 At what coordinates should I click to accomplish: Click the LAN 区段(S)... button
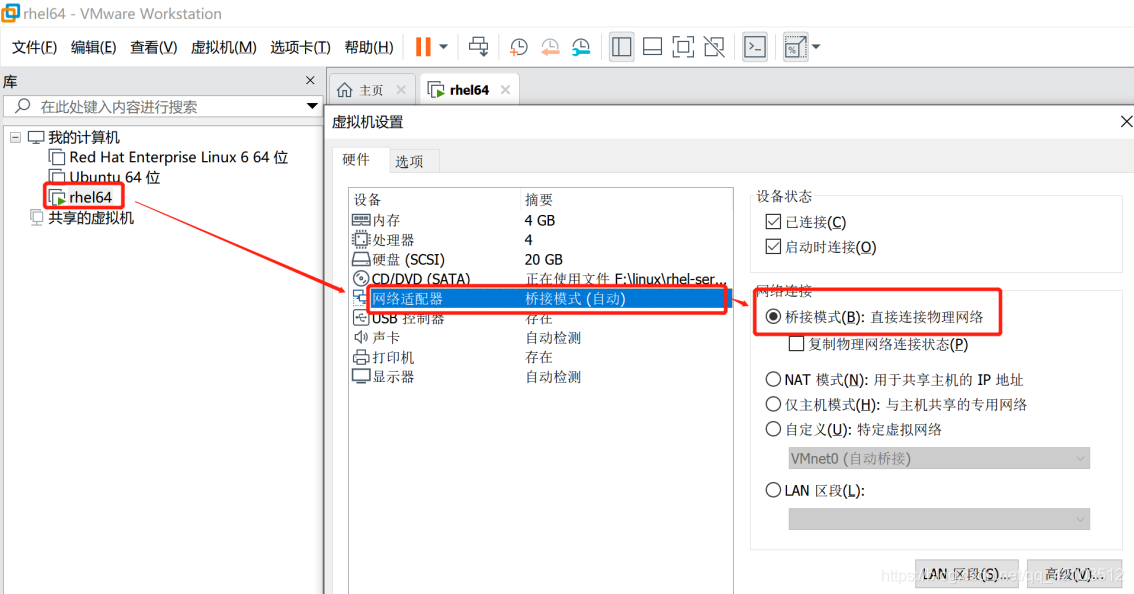(x=966, y=574)
